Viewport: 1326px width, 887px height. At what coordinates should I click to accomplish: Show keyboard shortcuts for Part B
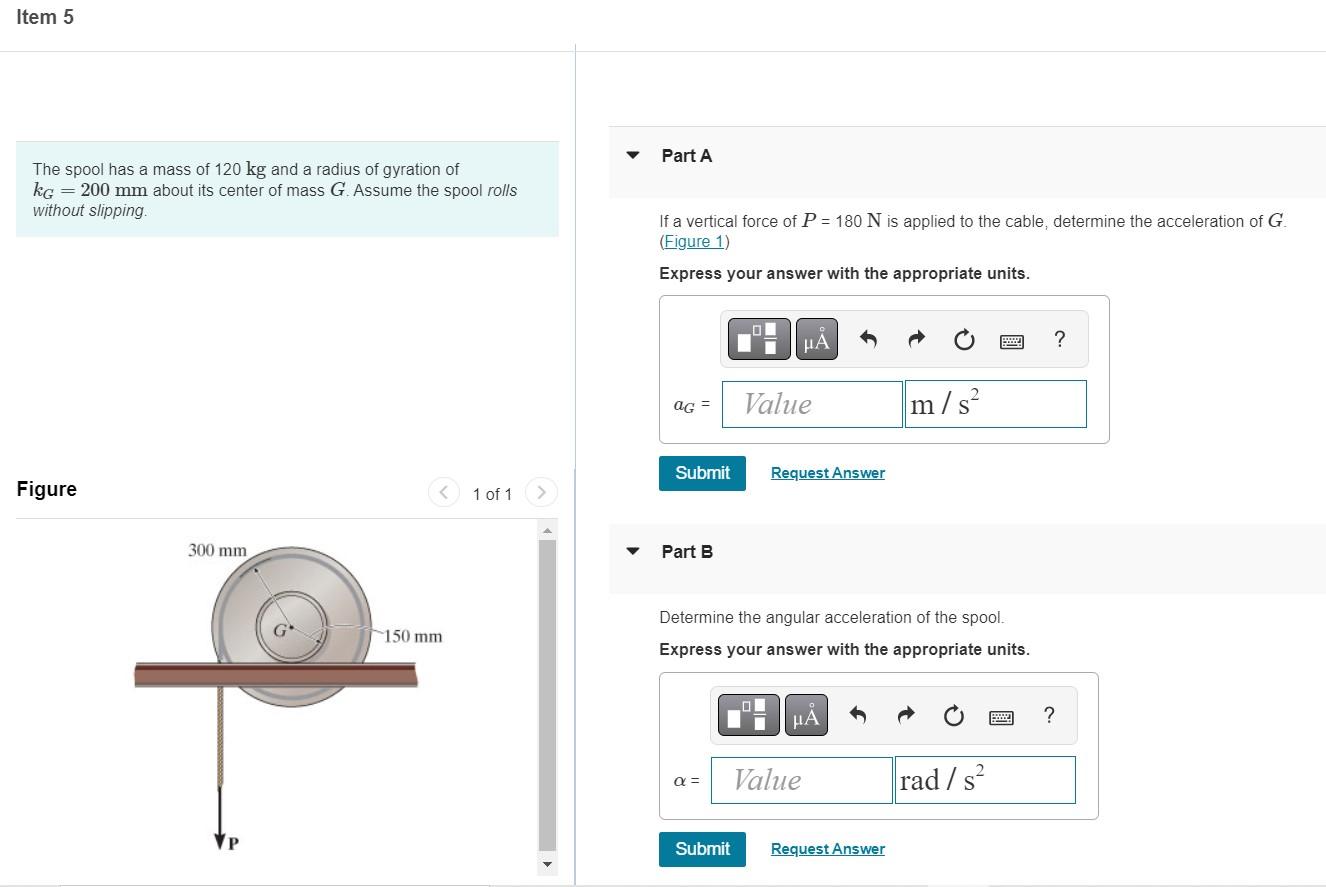point(1001,717)
